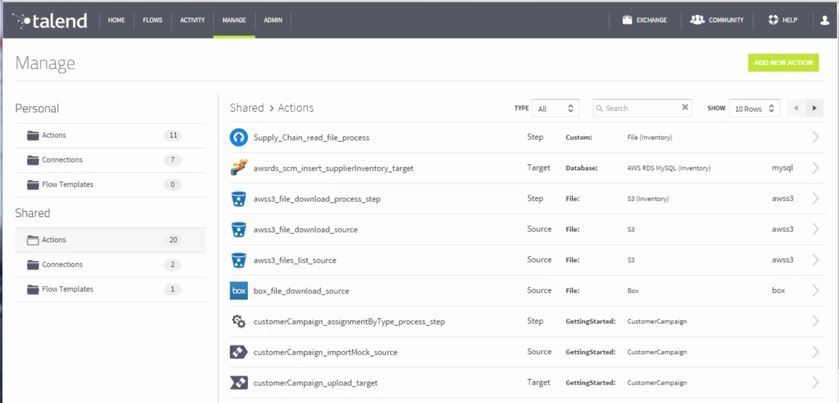
Task: Click the box_file_download_source Box icon
Action: click(x=238, y=290)
